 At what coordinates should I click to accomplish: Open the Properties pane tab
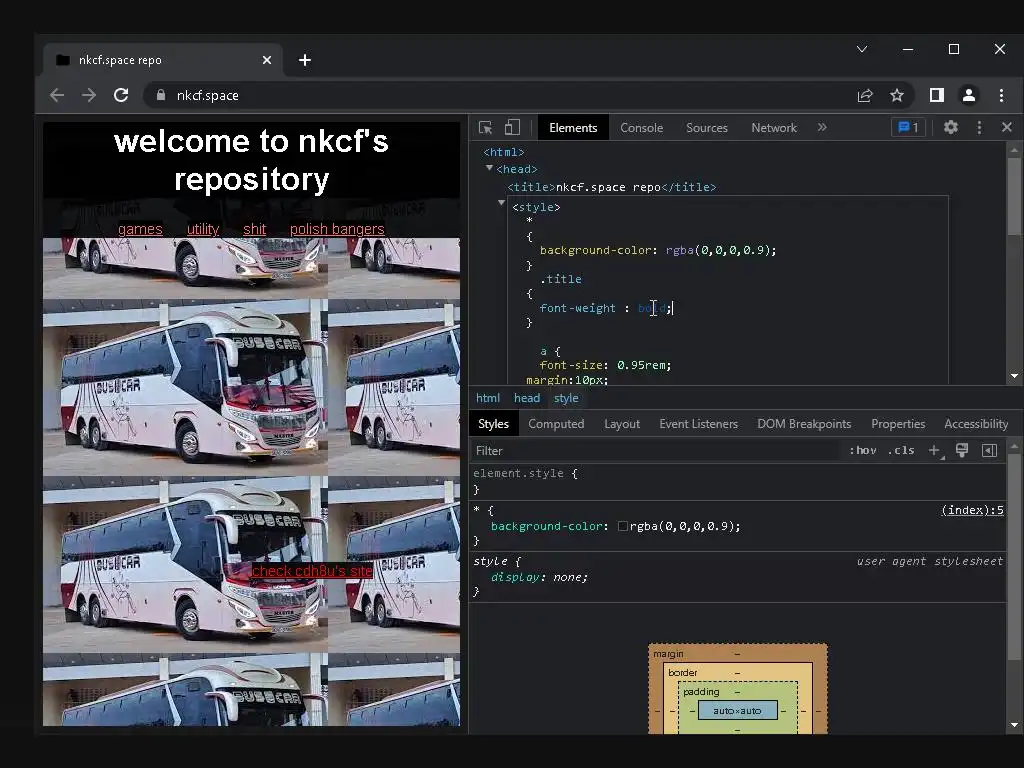point(898,424)
